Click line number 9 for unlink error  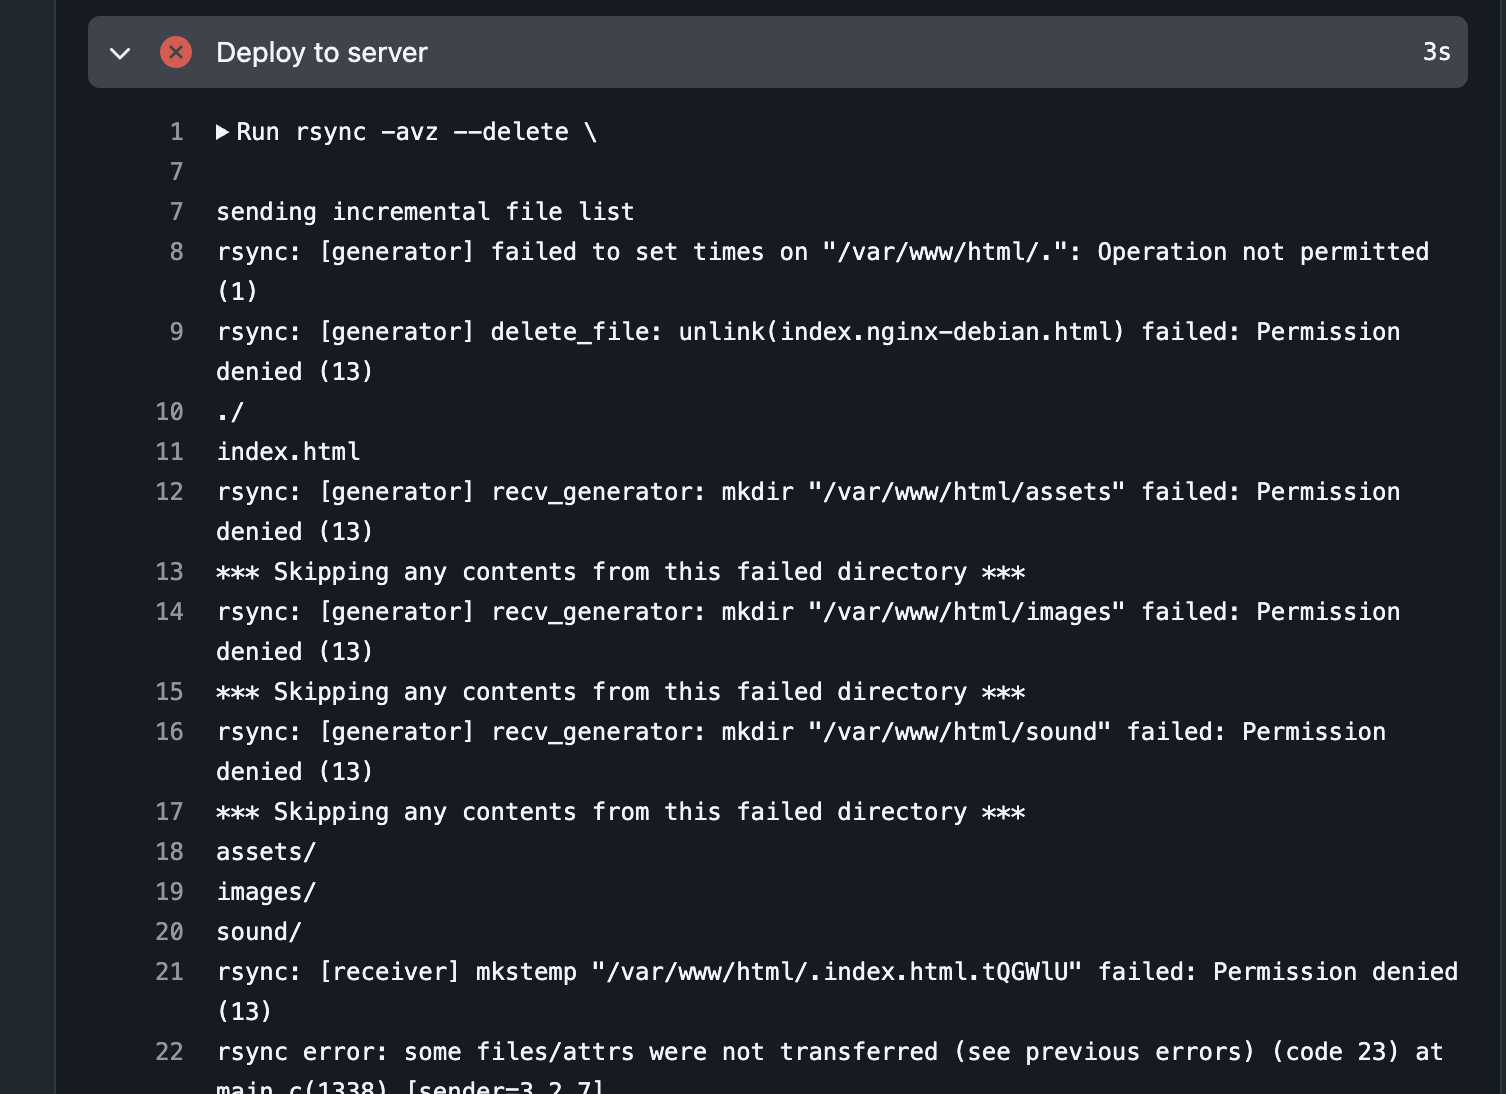[x=176, y=332]
